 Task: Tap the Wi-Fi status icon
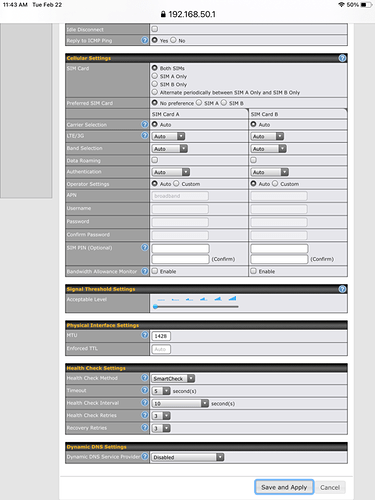(341, 5)
